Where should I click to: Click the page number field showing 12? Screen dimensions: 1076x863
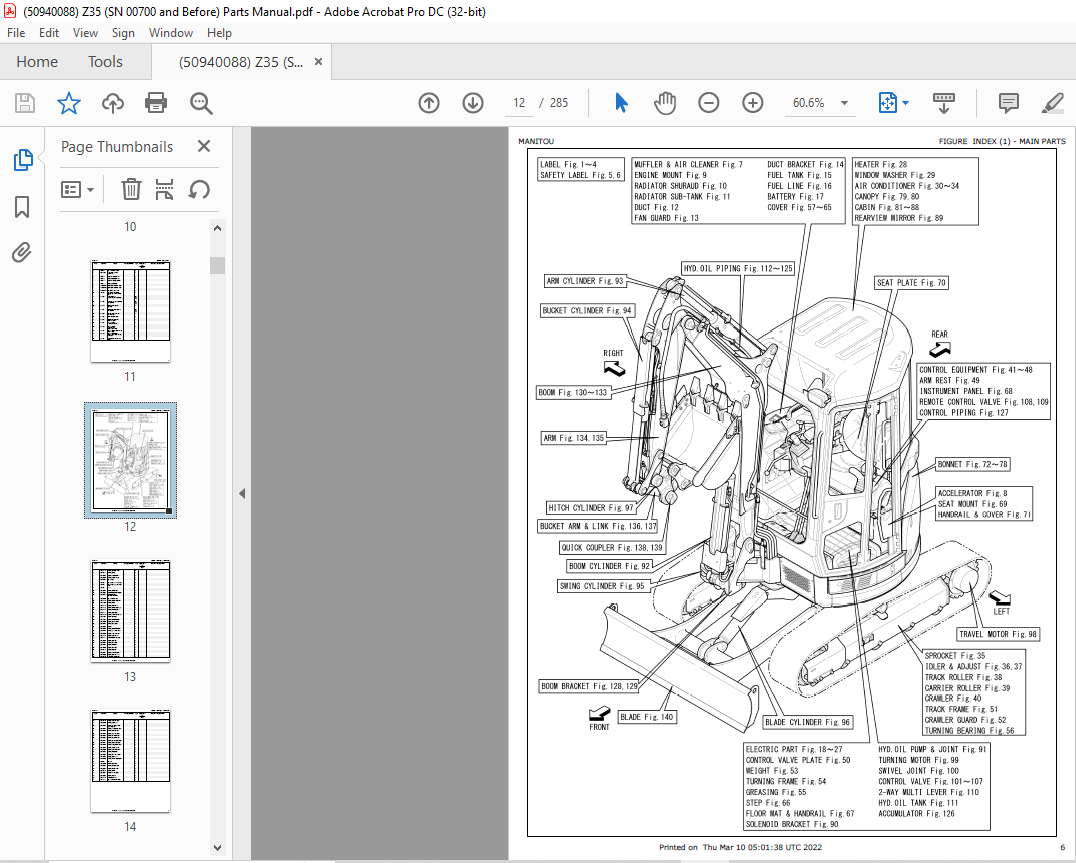point(519,103)
